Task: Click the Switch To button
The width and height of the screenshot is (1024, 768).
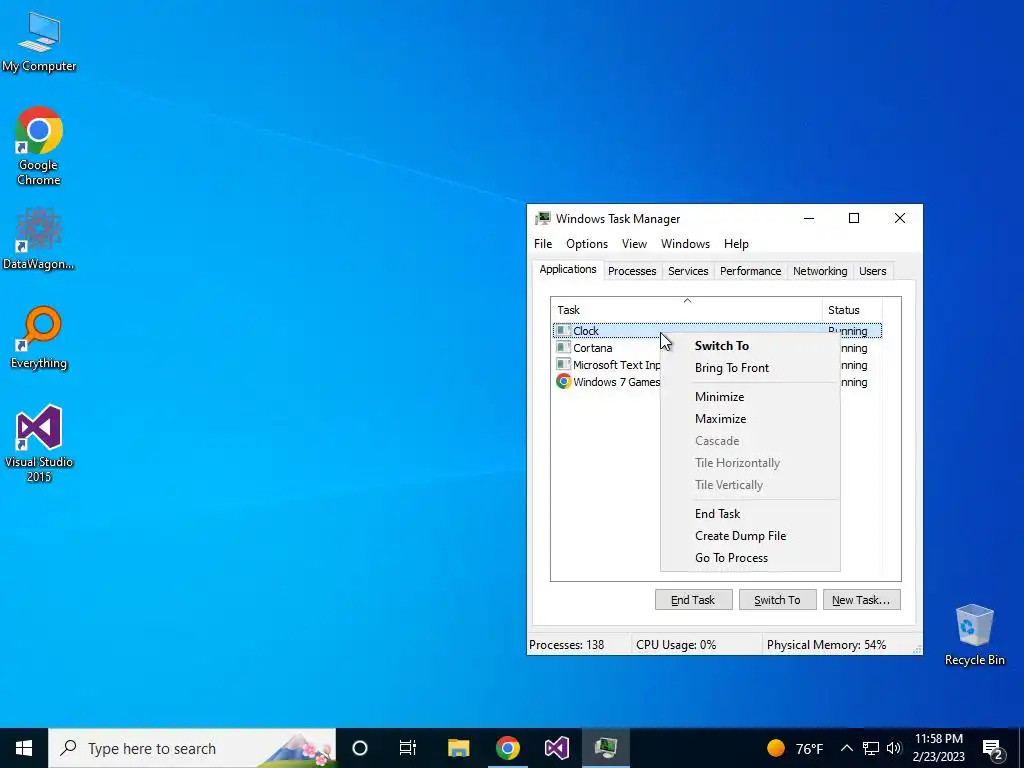Action: pos(777,600)
